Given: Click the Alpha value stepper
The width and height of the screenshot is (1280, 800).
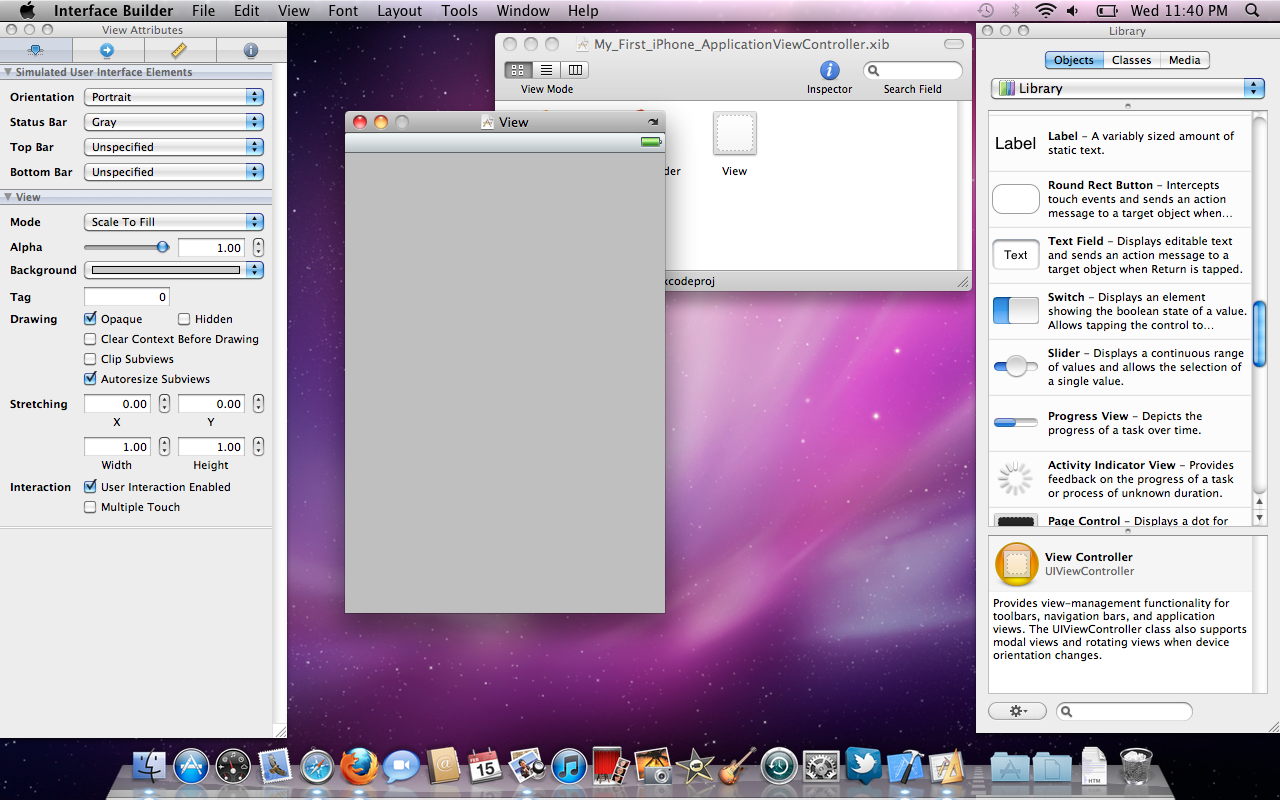Looking at the screenshot, I should click(x=258, y=247).
